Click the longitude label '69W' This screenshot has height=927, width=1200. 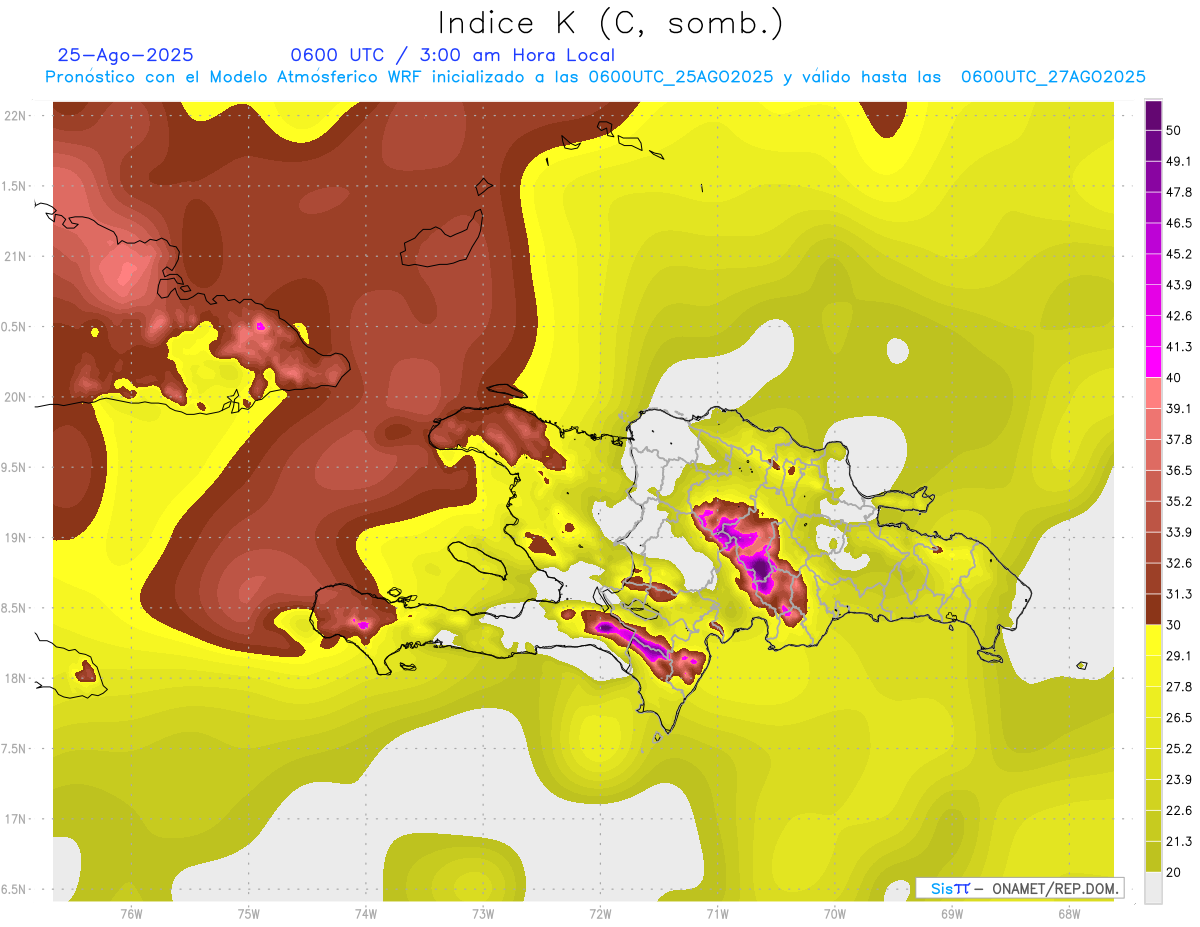(x=952, y=914)
